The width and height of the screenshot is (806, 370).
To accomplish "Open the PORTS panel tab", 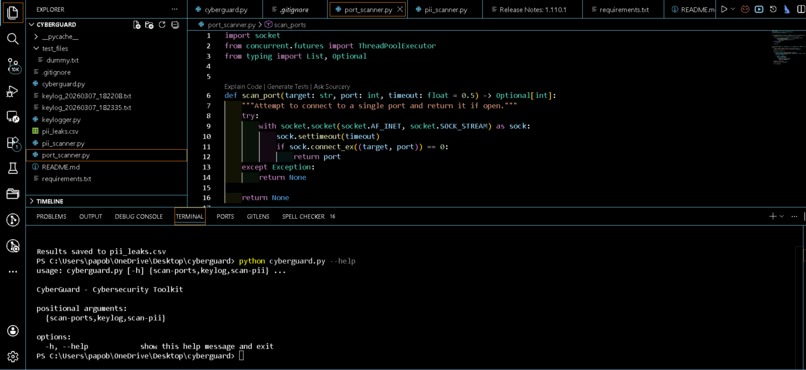I will [225, 216].
